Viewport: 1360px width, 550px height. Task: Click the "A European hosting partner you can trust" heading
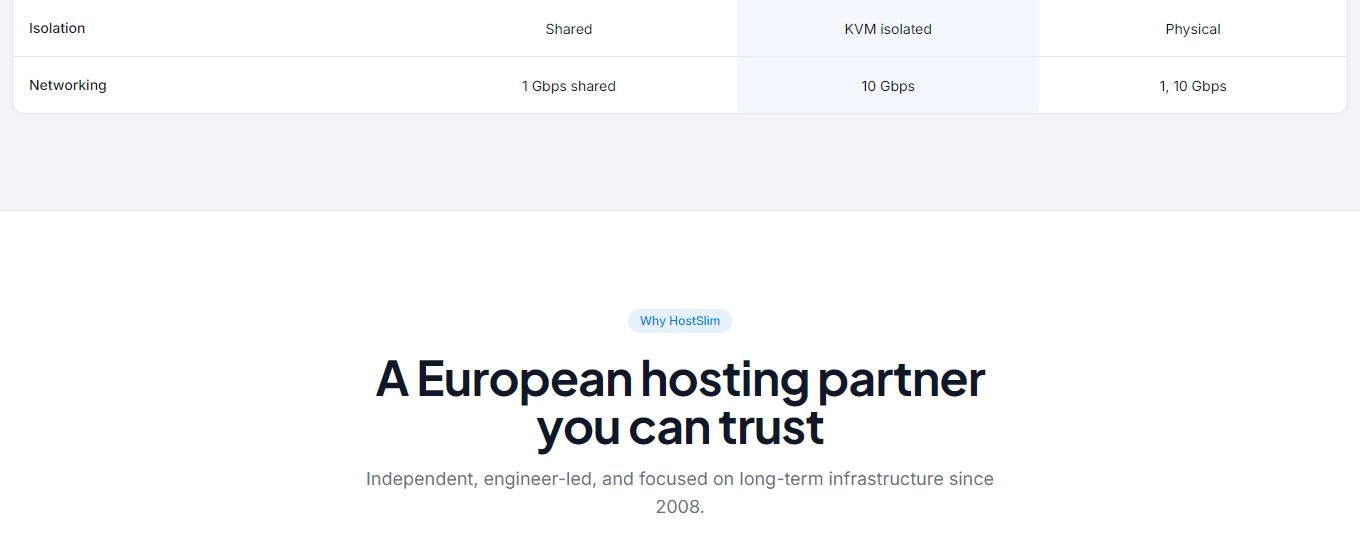pyautogui.click(x=680, y=403)
